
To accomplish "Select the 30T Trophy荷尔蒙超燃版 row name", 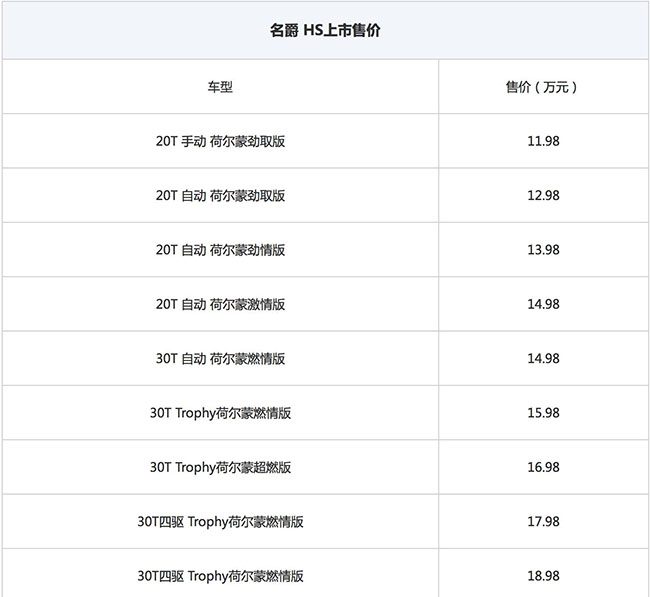I will pos(220,467).
